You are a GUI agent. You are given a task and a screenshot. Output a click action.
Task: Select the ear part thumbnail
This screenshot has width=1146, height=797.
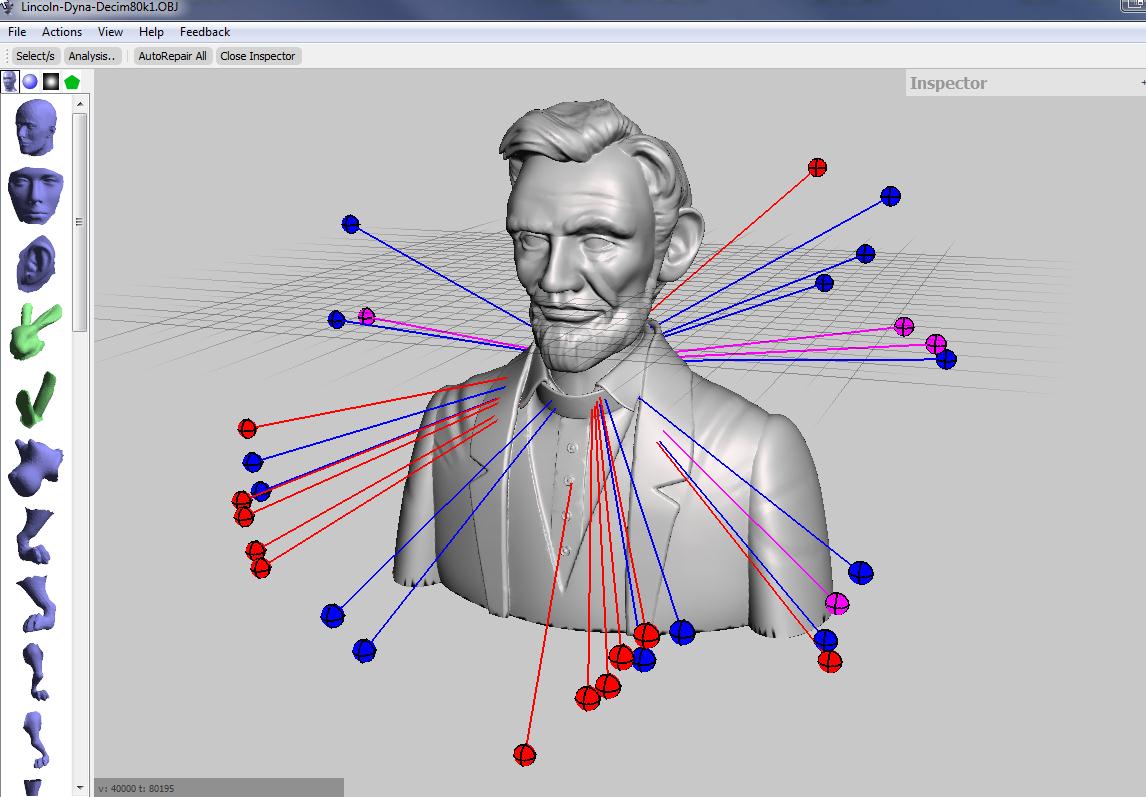36,263
